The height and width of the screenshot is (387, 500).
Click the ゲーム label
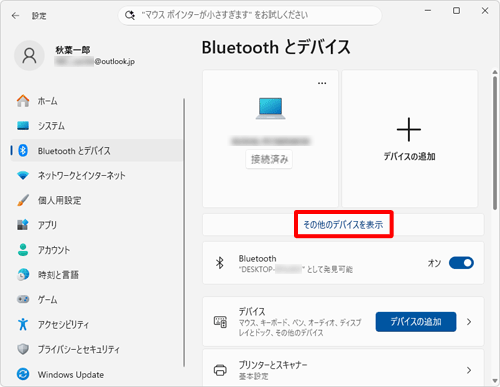47,299
